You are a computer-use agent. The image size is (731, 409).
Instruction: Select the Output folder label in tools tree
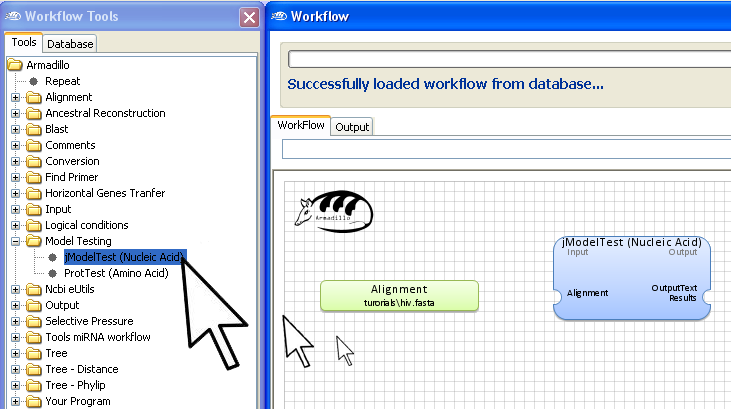click(x=62, y=305)
